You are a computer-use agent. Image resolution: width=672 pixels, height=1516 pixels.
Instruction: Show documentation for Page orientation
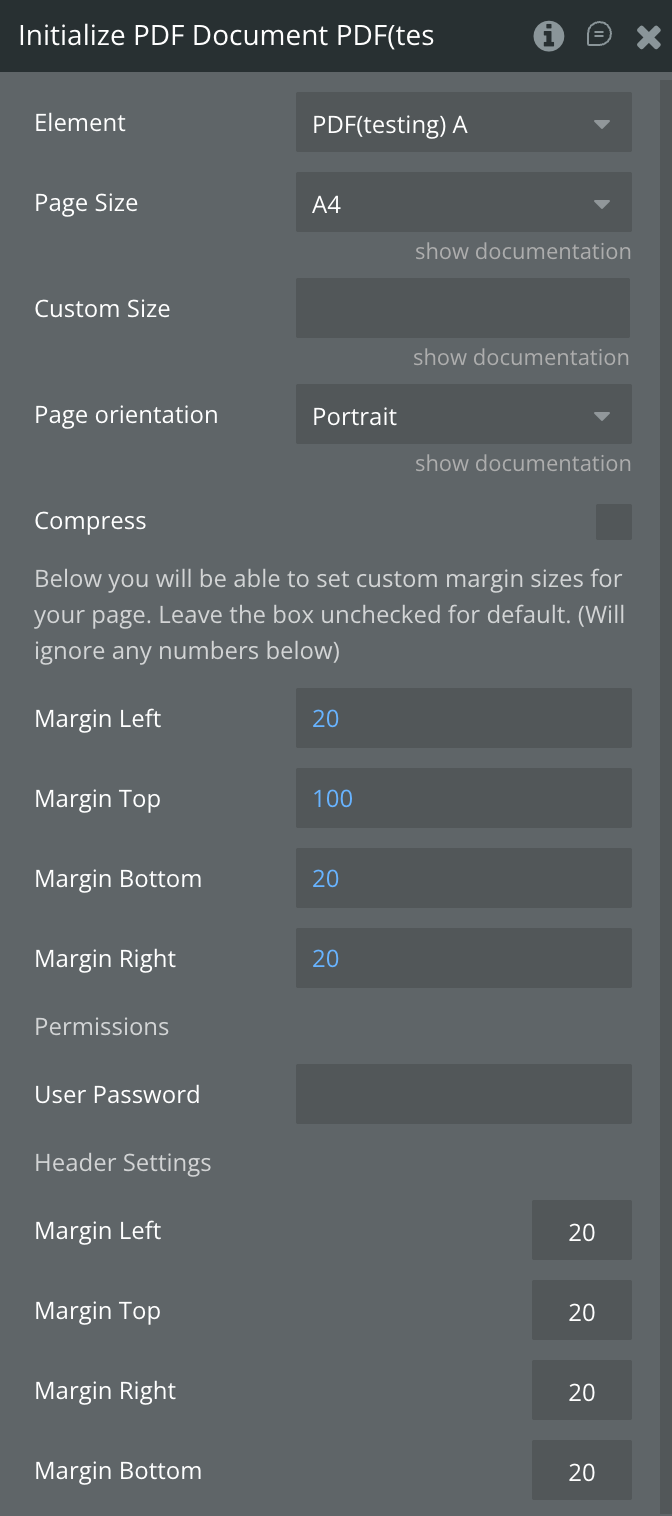click(x=523, y=463)
